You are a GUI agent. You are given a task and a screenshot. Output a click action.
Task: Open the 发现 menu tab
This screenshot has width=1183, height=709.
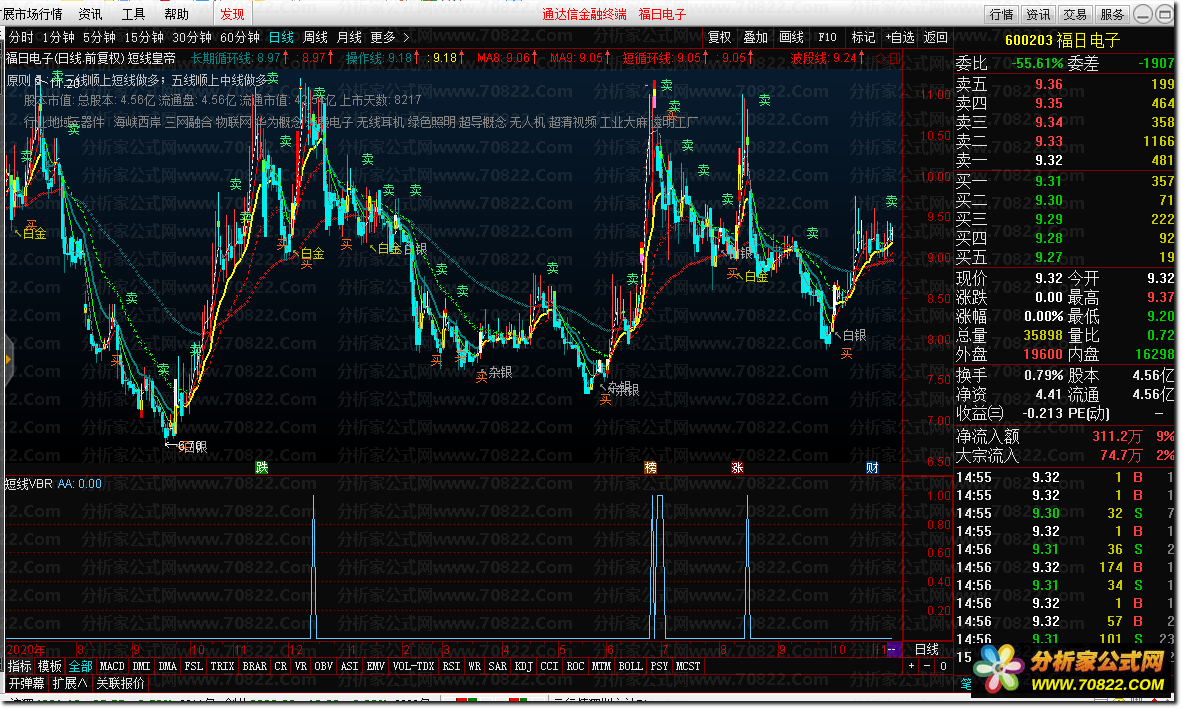[232, 14]
